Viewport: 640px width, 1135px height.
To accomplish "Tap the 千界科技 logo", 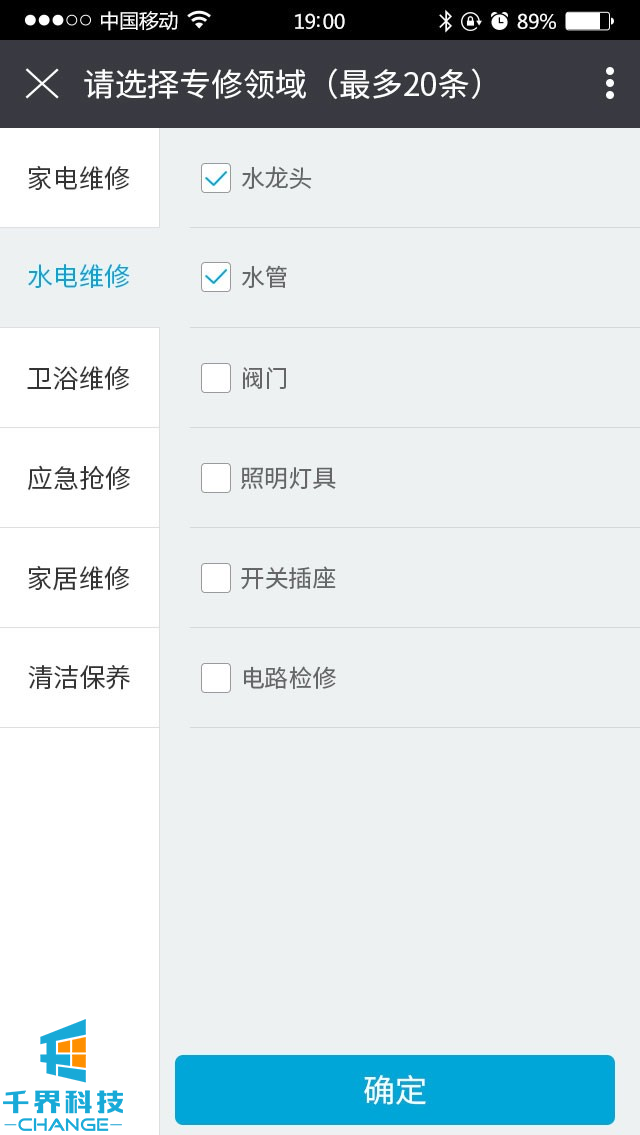I will point(64,1075).
